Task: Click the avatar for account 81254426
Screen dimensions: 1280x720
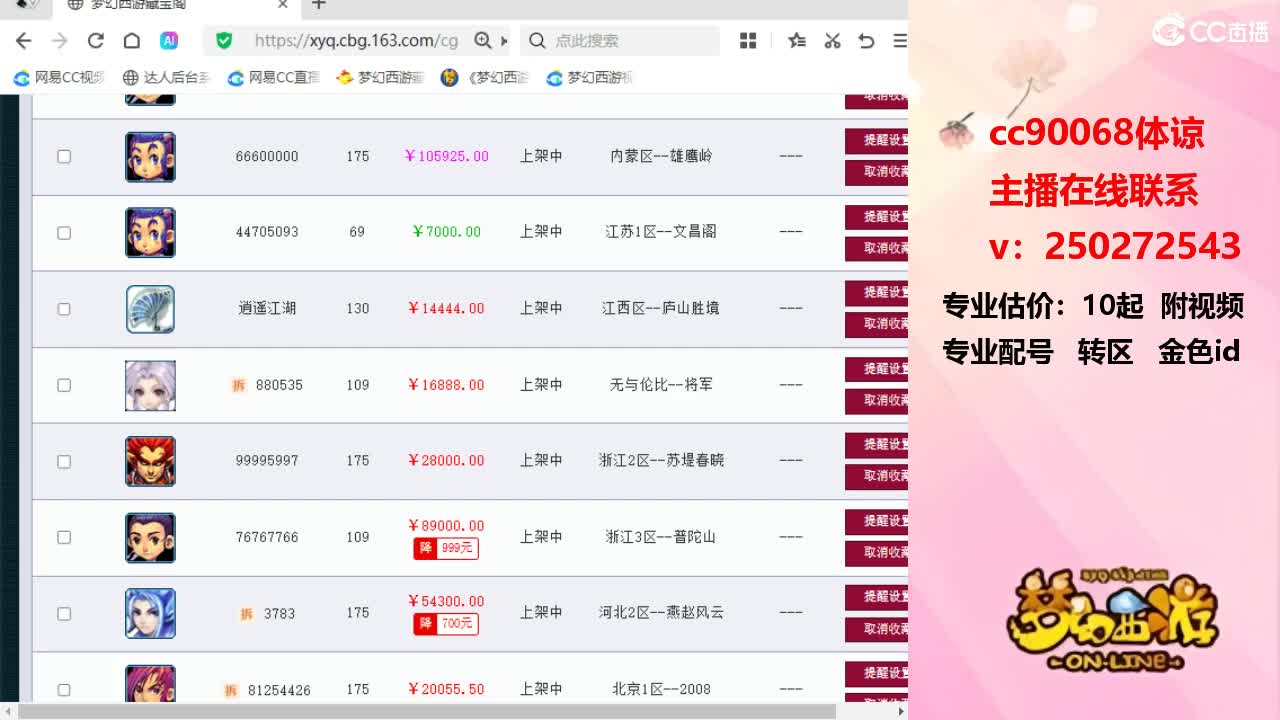Action: point(150,684)
